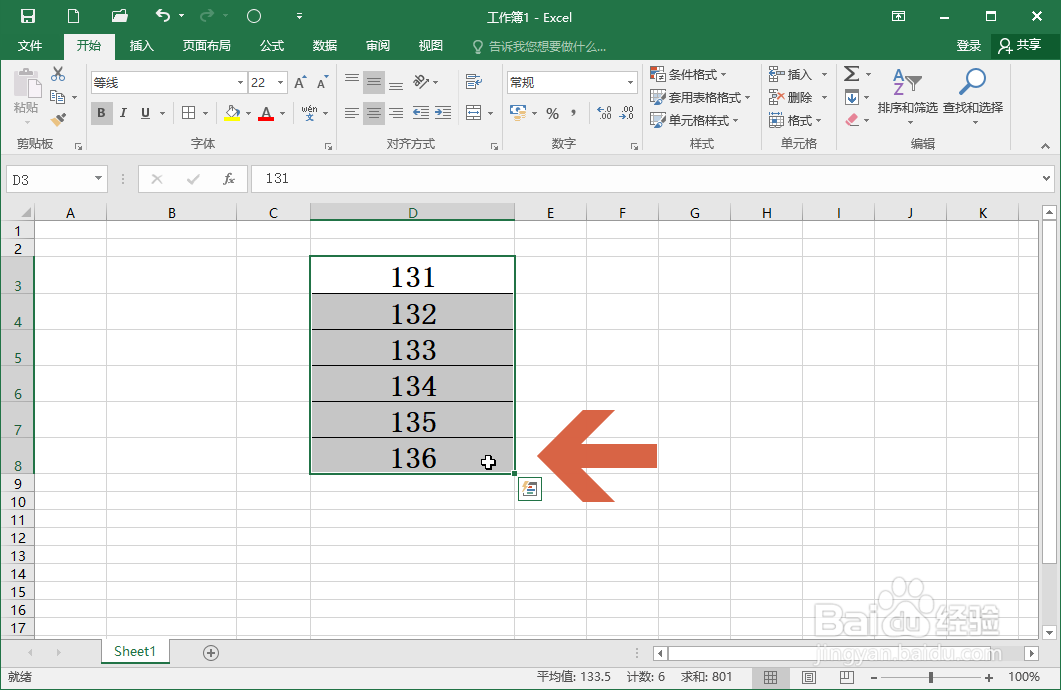Apply percent style format
Screen dimensions: 1061x690
pos(553,113)
